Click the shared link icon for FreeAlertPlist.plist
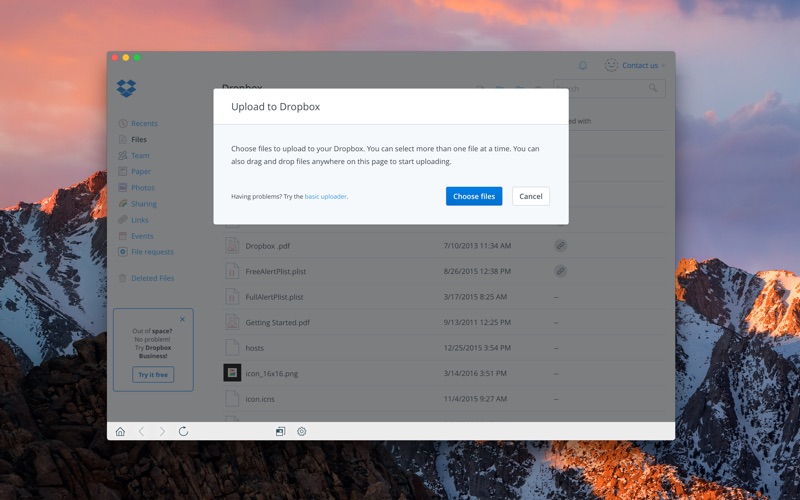Screen dimensions: 800x500 click(x=561, y=271)
